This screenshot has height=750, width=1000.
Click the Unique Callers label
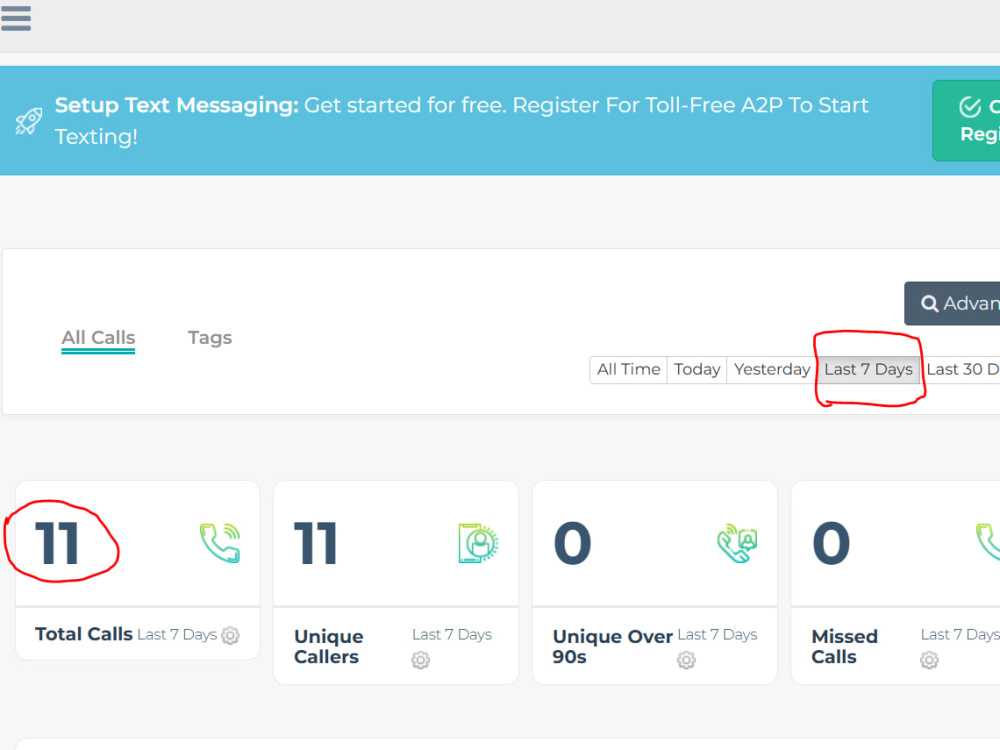(328, 647)
